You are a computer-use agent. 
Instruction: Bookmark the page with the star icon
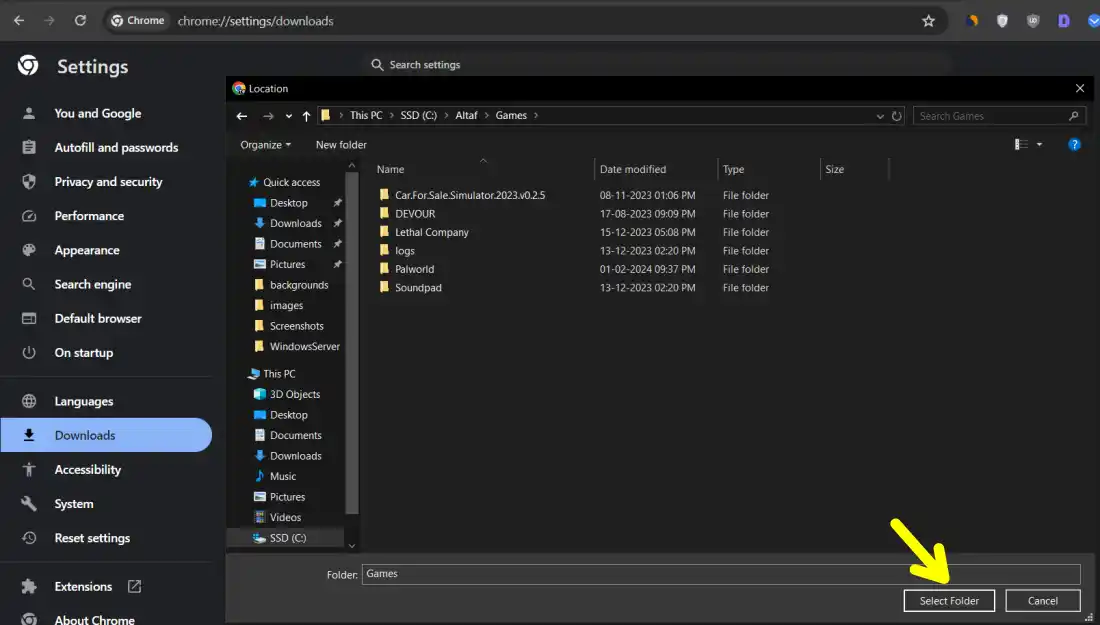click(929, 20)
